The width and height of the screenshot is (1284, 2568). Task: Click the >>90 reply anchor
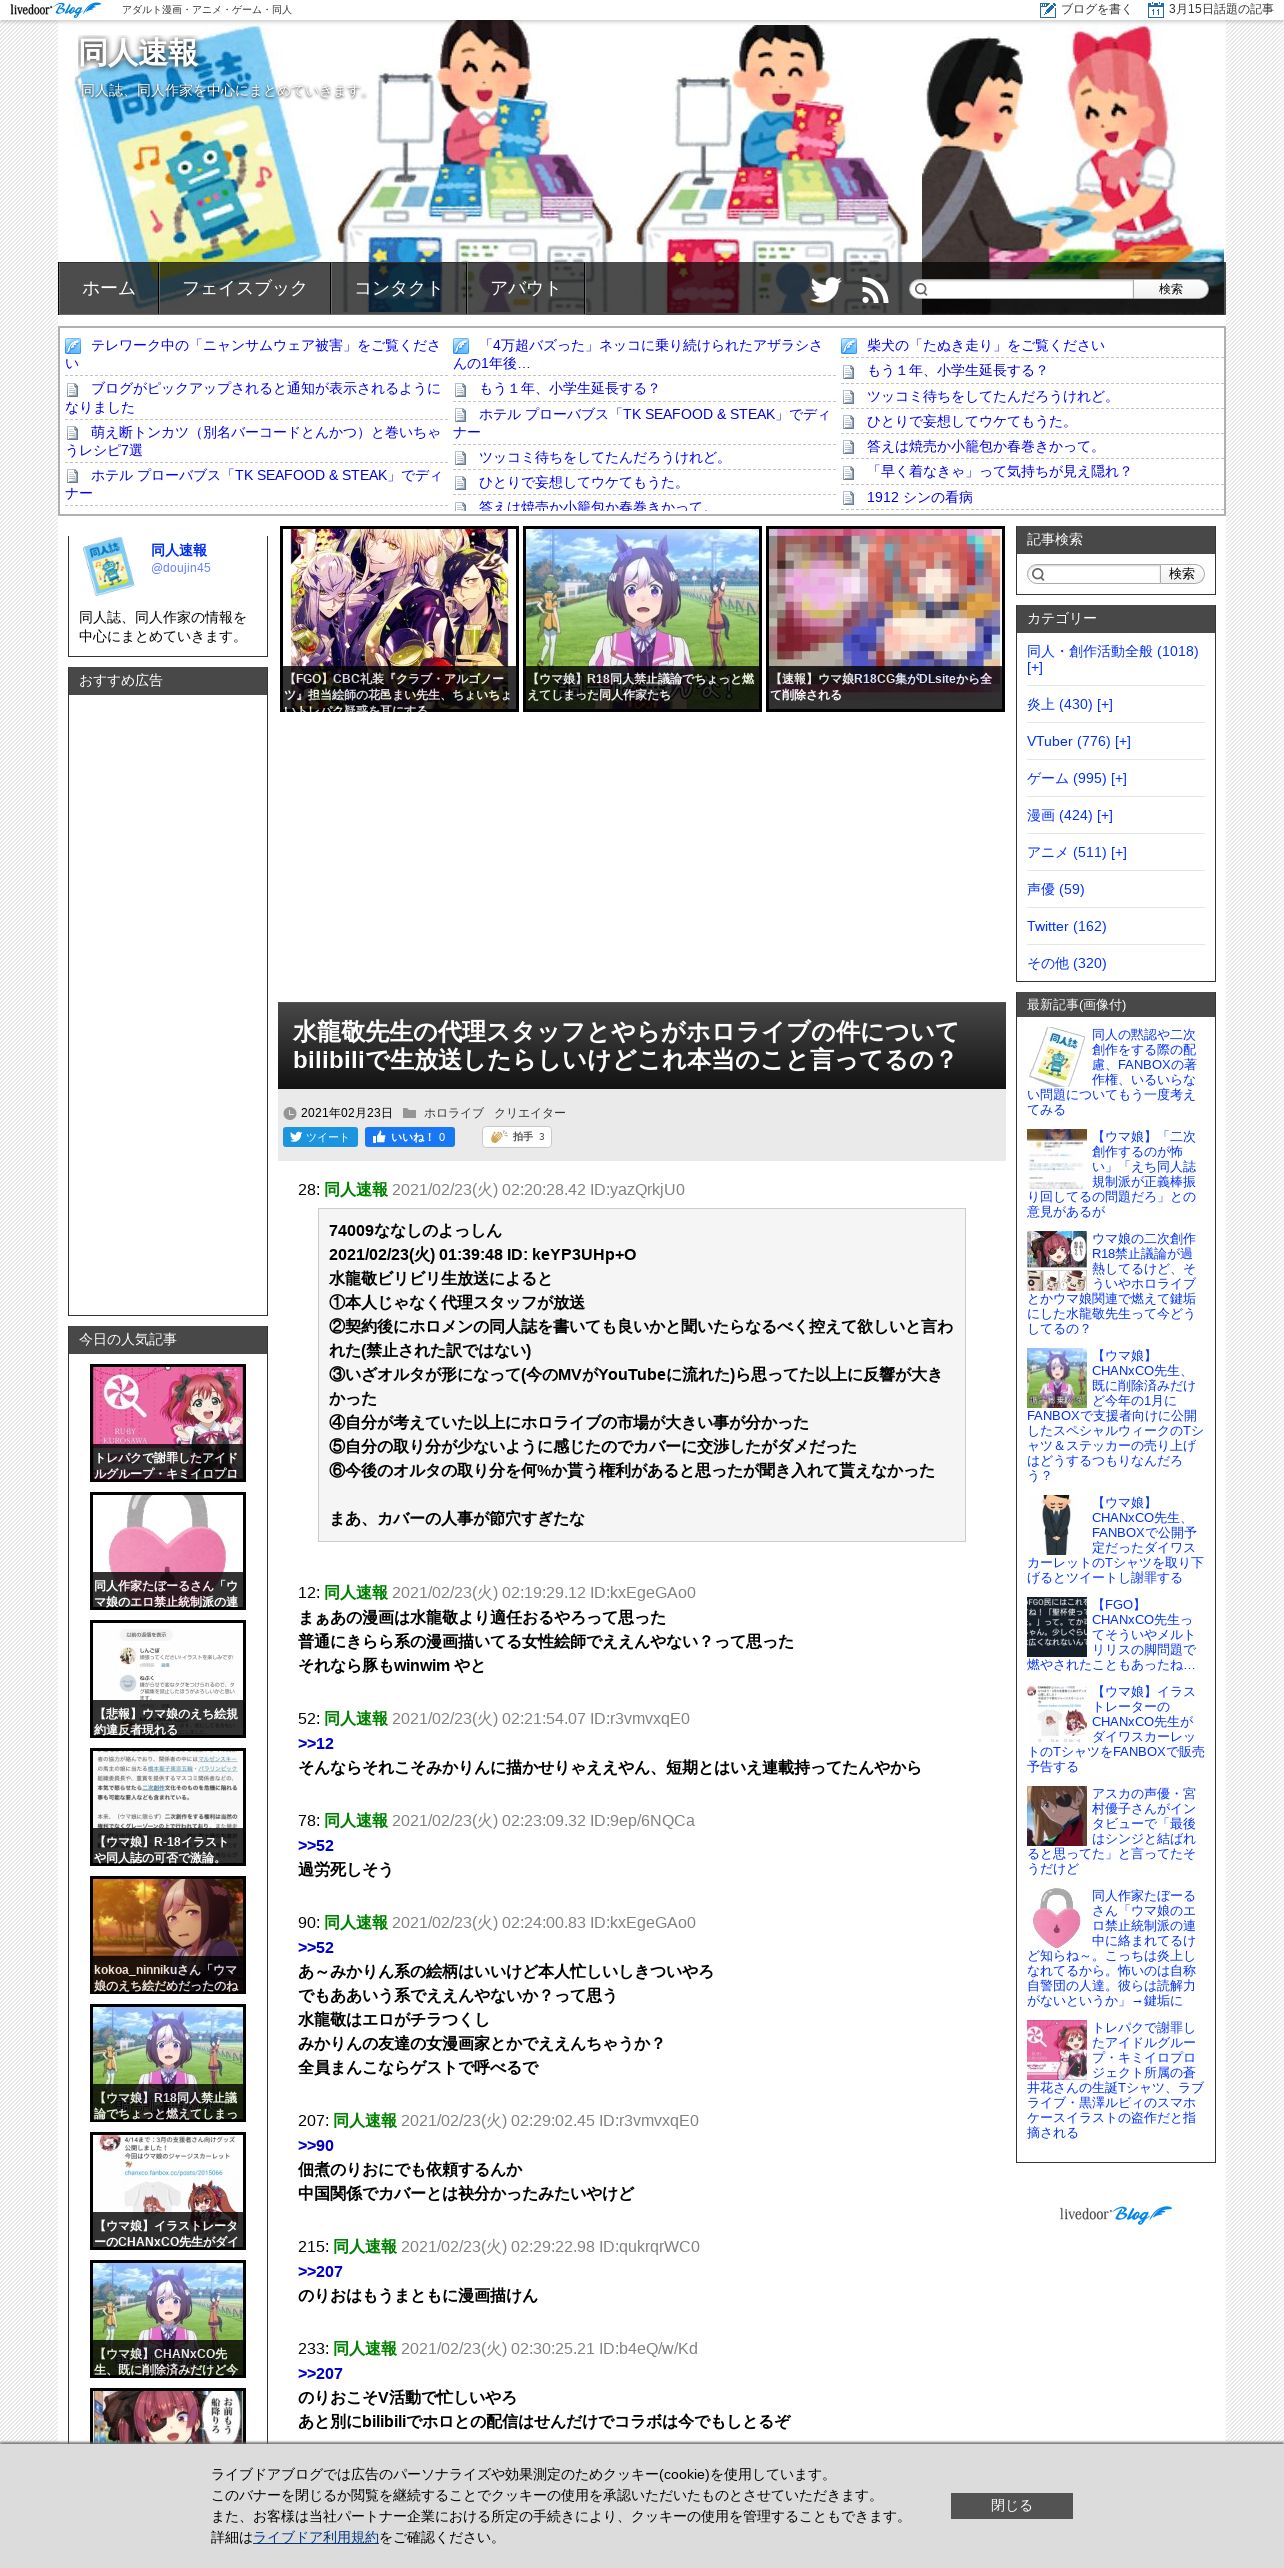tap(316, 2145)
